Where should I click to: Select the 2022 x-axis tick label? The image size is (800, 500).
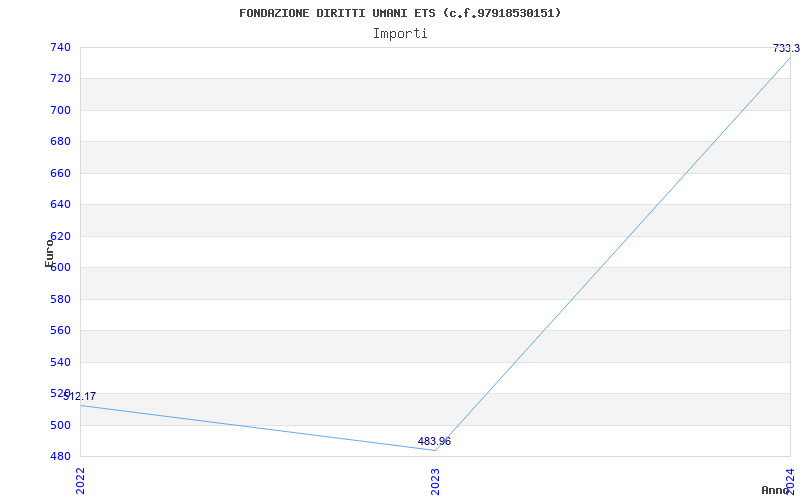pos(81,480)
